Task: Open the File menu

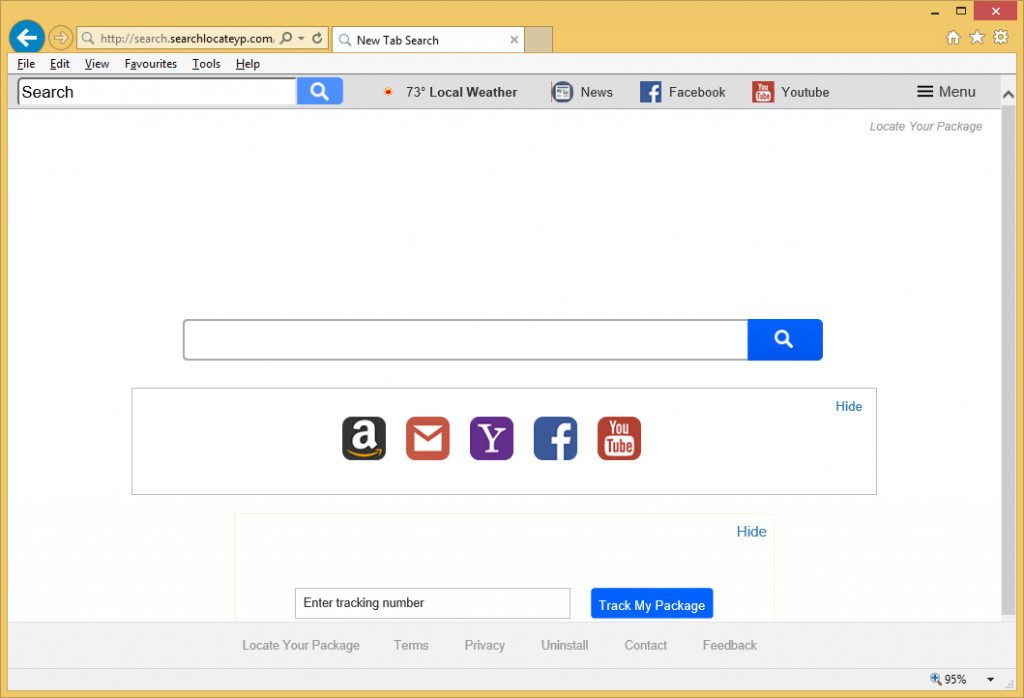Action: tap(26, 63)
